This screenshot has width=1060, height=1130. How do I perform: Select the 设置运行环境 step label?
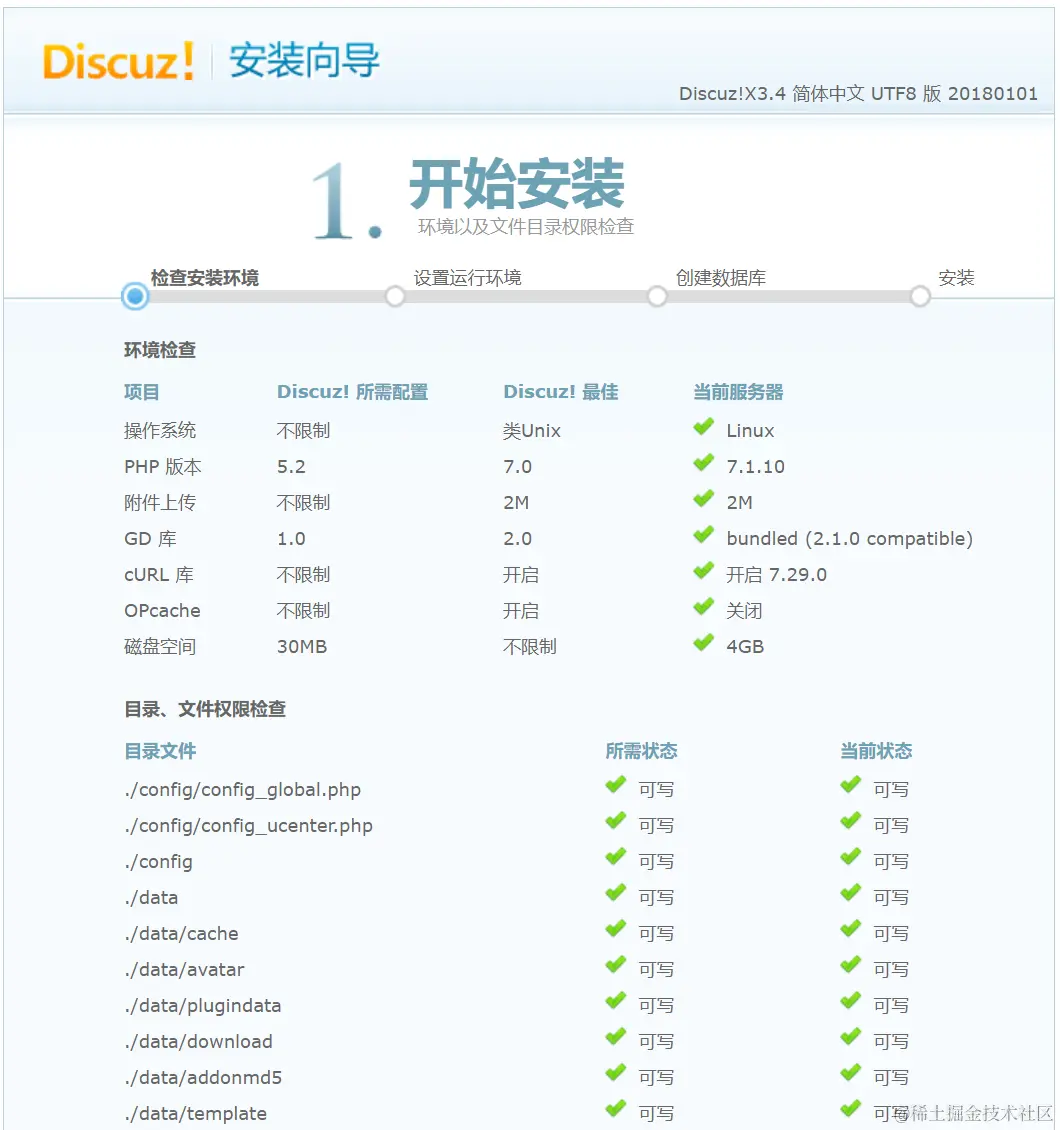click(x=468, y=278)
